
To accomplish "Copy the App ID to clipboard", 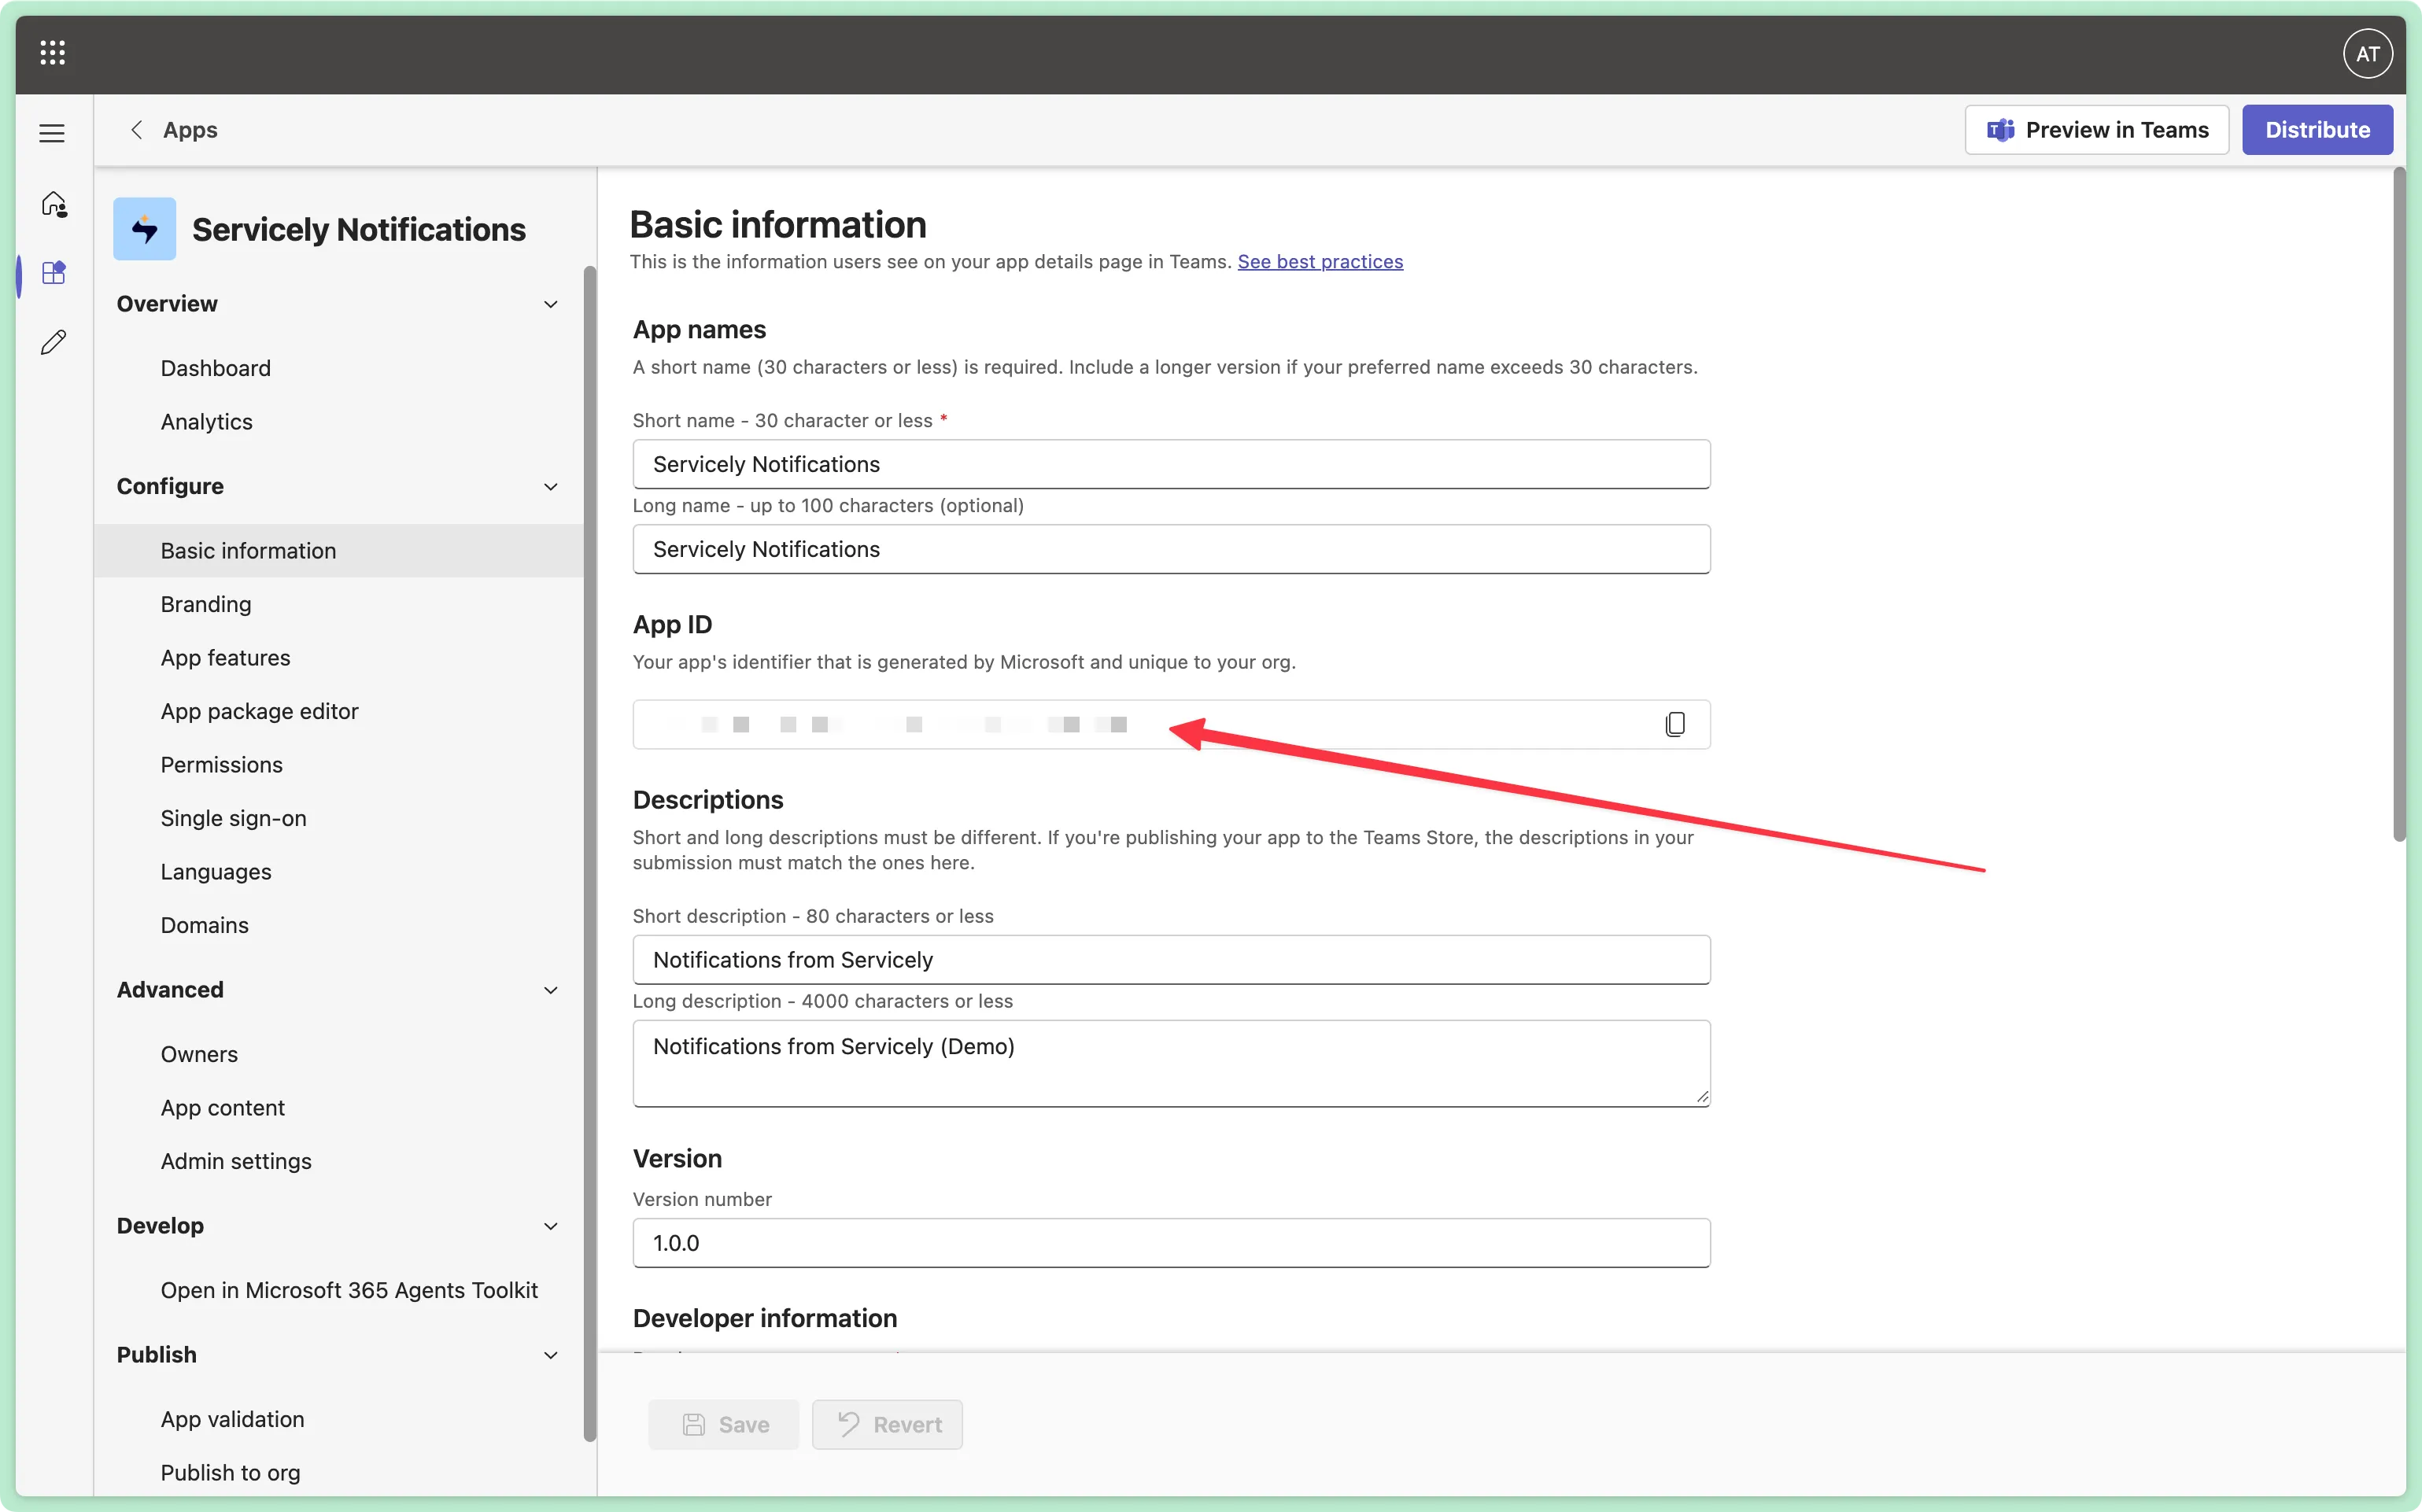I will pos(1675,724).
